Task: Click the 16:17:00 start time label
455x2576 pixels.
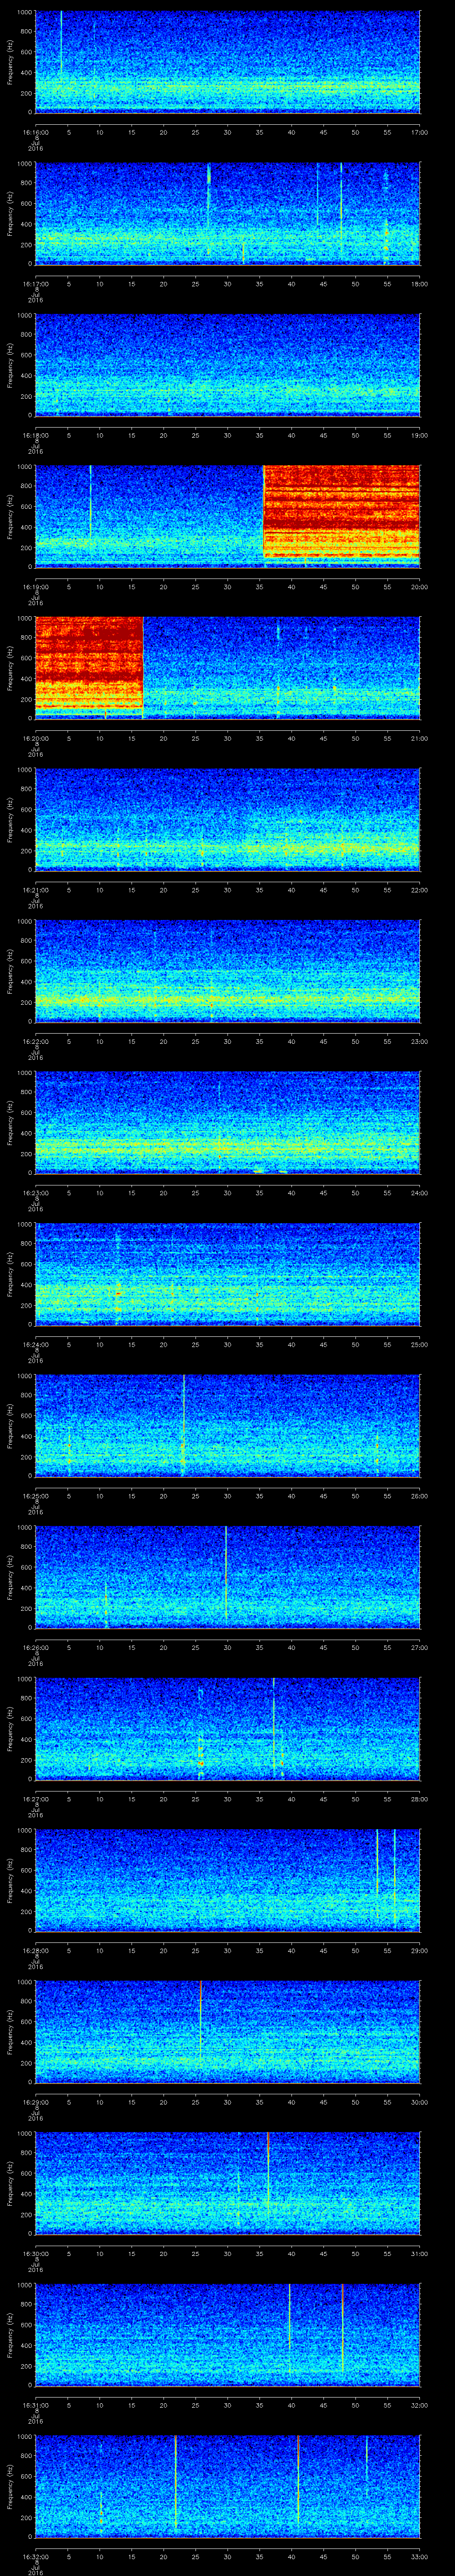Action: click(35, 284)
